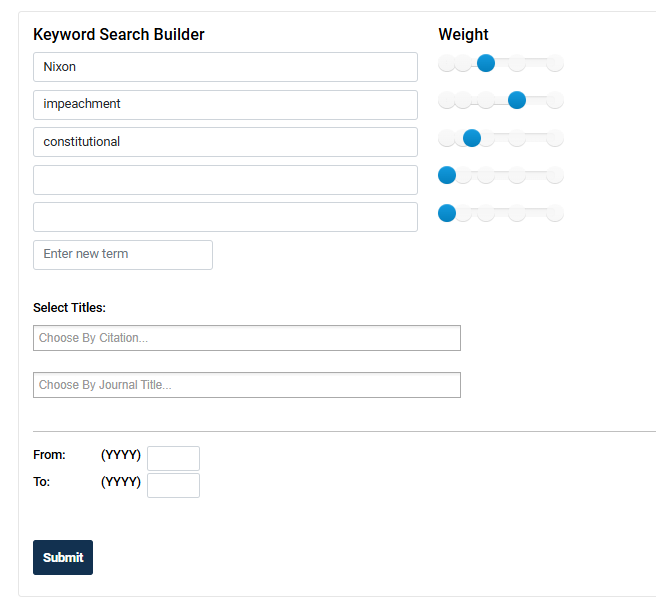Click the To year input box

pos(173,485)
